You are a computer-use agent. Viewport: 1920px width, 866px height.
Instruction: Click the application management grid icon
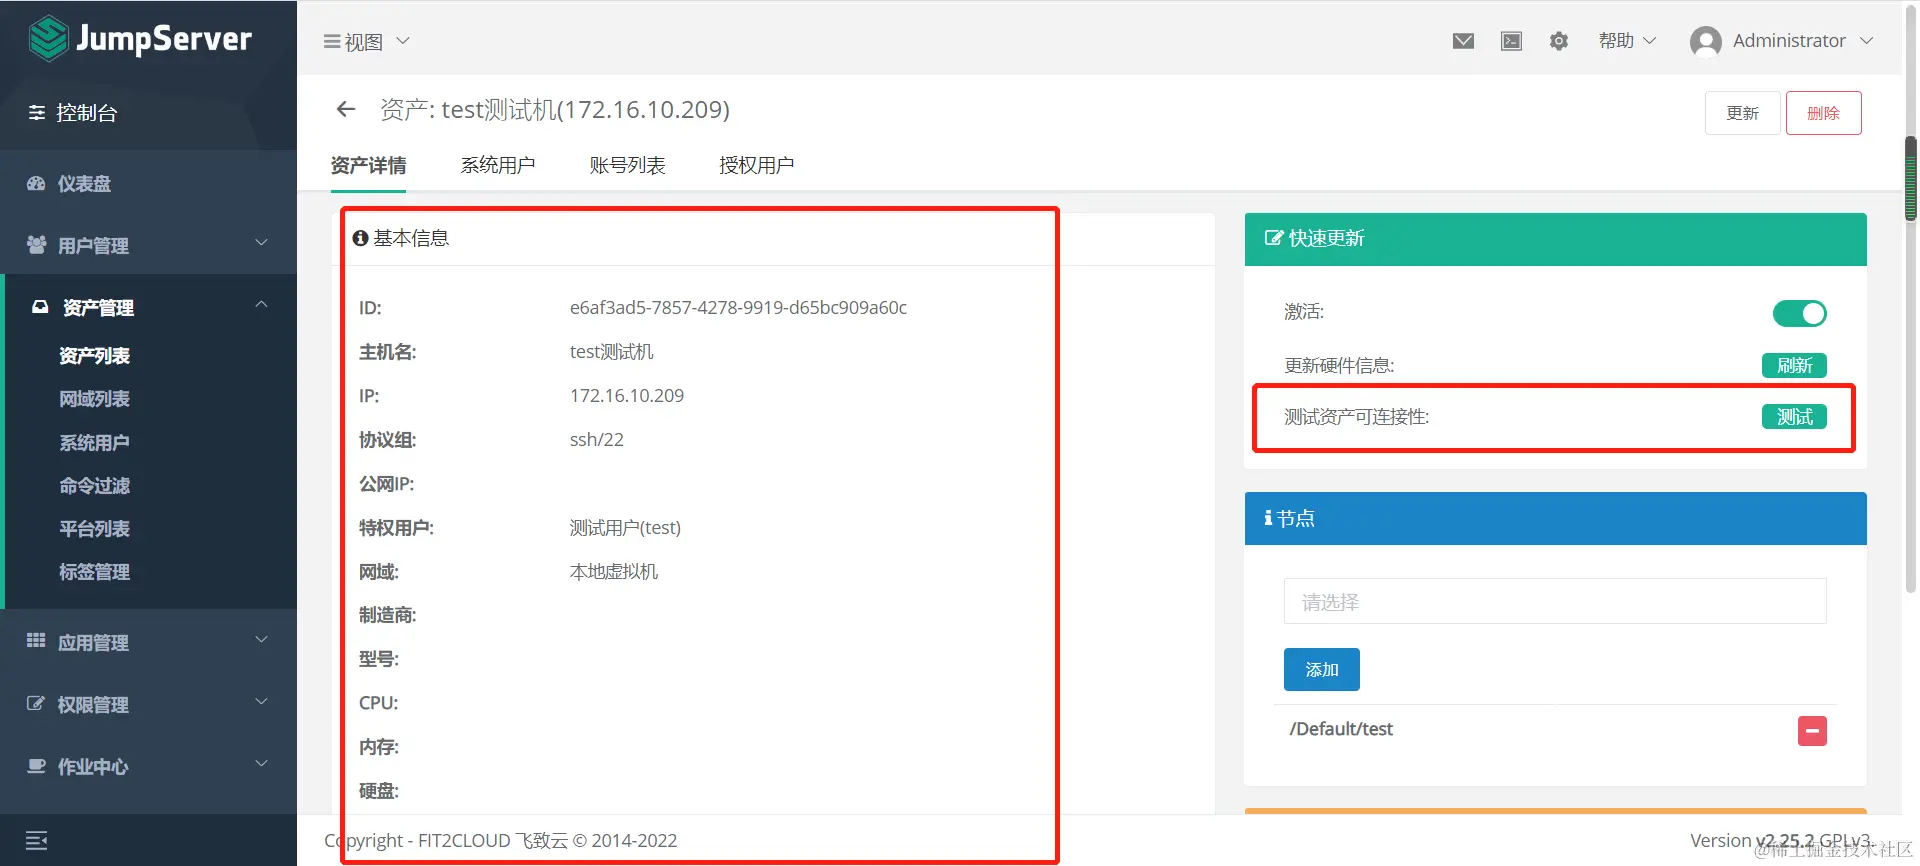(x=36, y=641)
